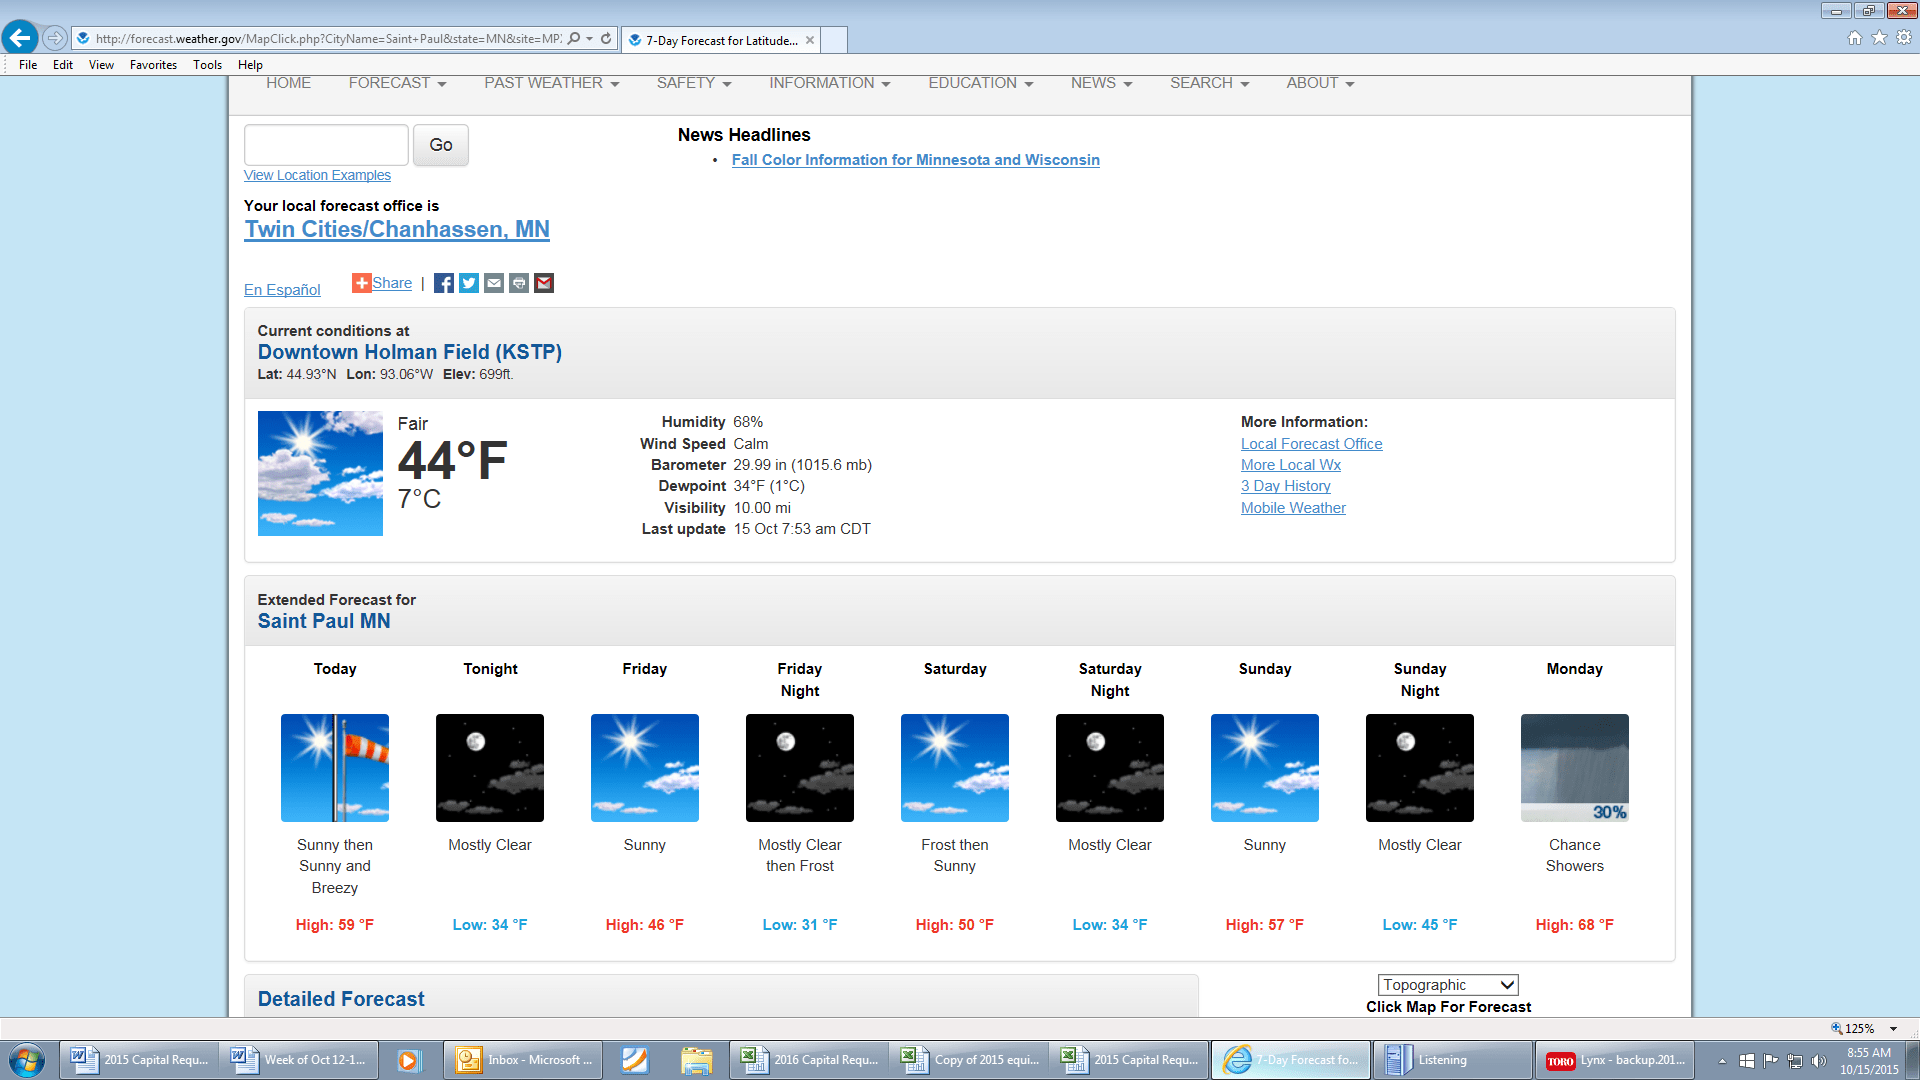Click the browser back arrow button
This screenshot has height=1080, width=1920.
point(20,38)
